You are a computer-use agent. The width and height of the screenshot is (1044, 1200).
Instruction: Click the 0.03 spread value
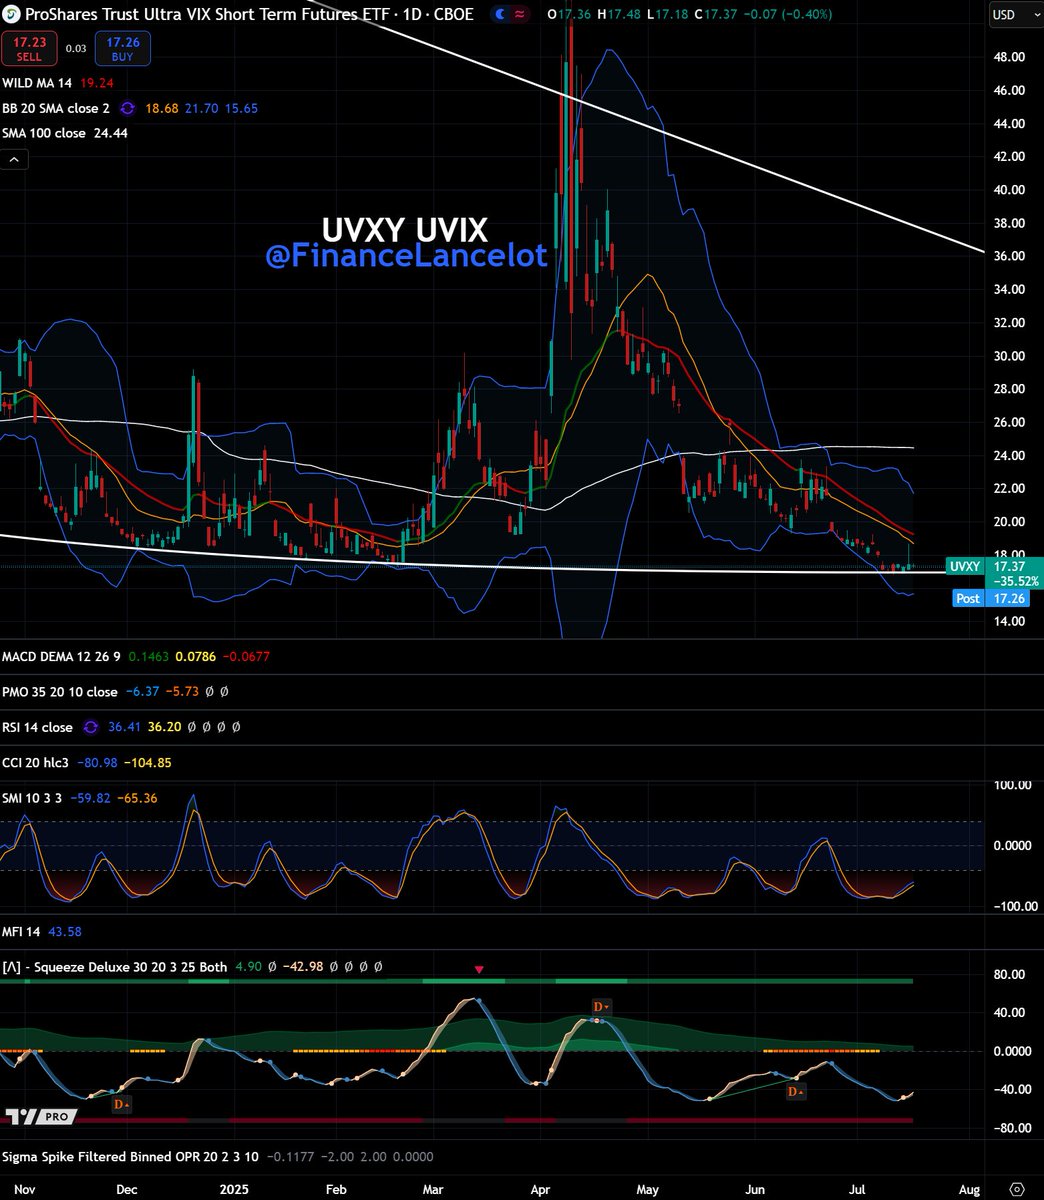pyautogui.click(x=76, y=49)
